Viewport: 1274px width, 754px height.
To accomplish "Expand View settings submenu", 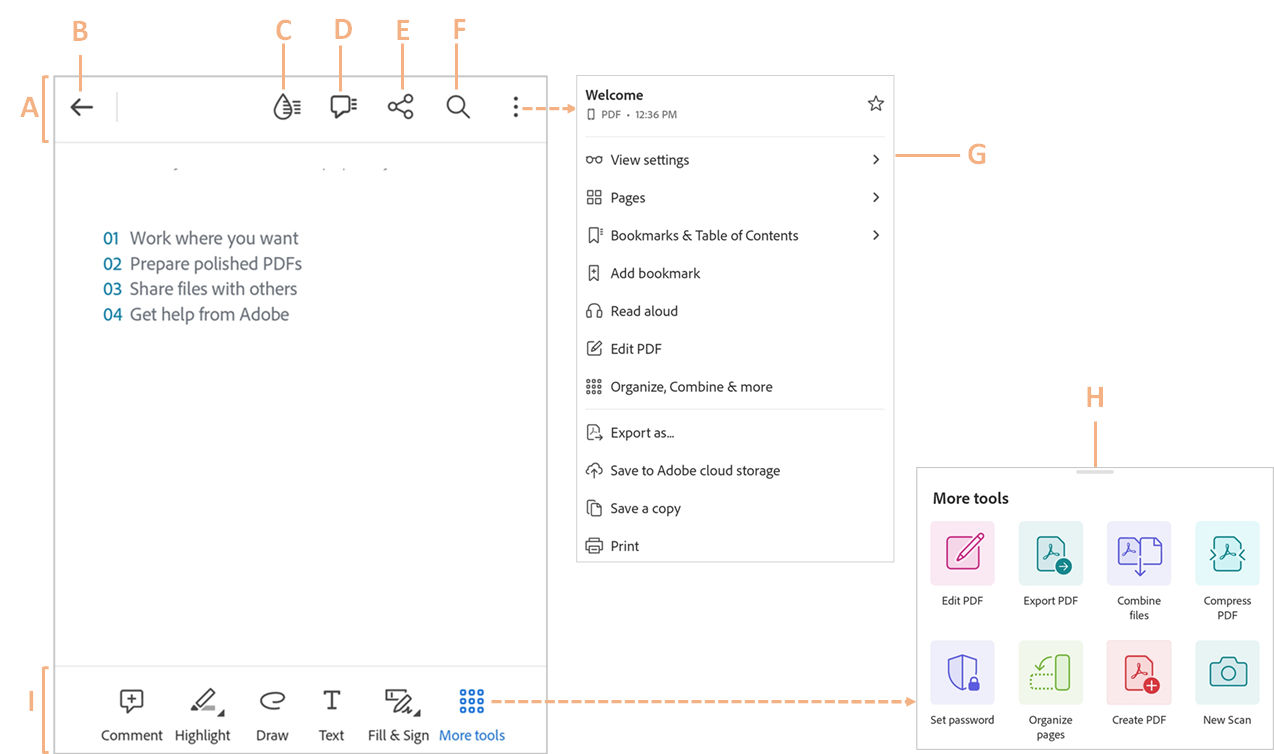I will [x=876, y=160].
